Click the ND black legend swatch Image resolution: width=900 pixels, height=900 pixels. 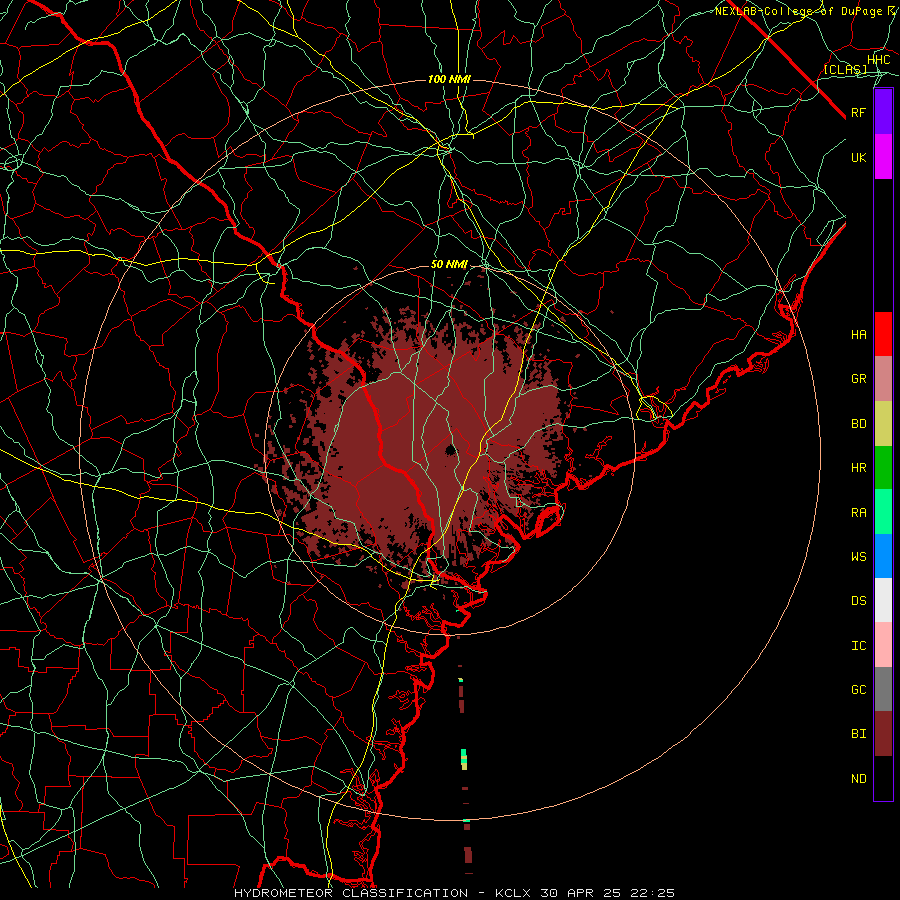(883, 778)
